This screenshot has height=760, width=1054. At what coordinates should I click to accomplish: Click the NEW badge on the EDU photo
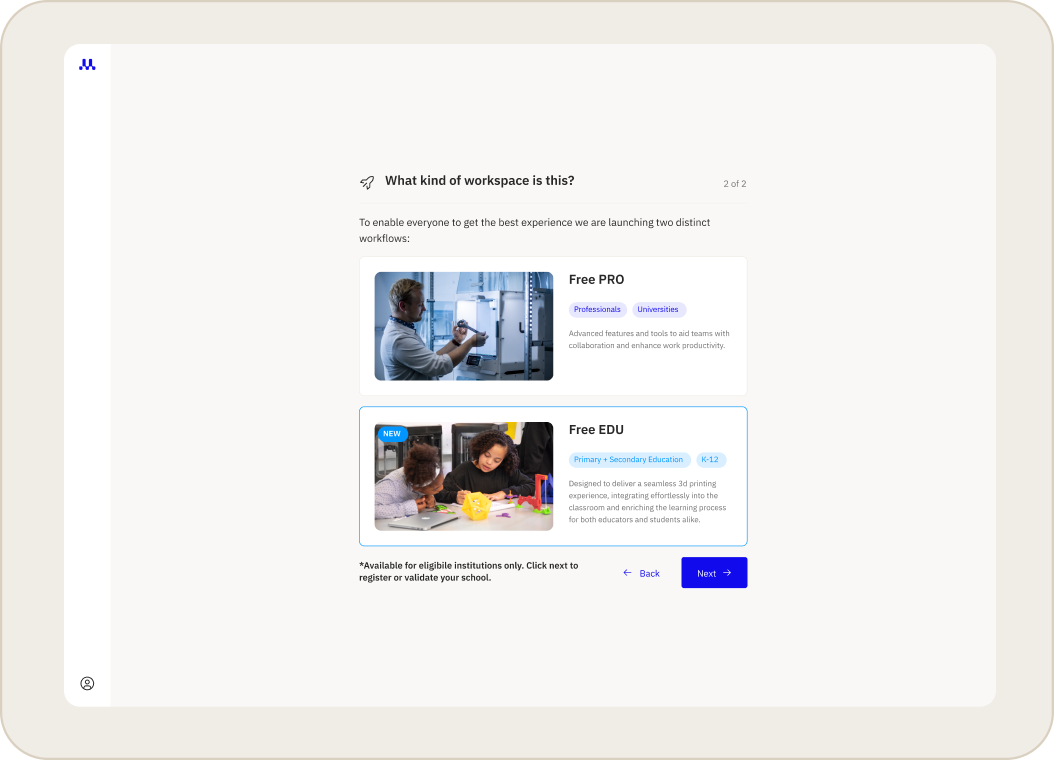pyautogui.click(x=392, y=433)
